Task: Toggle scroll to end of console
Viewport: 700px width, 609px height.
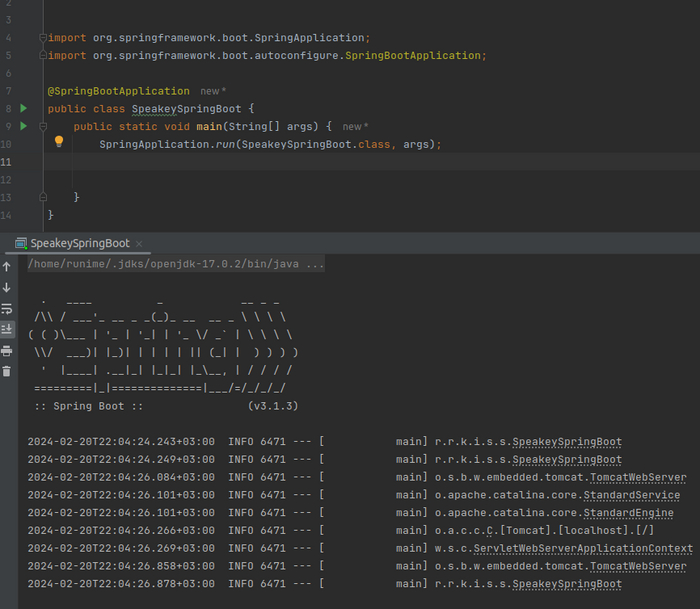Action: click(x=7, y=329)
